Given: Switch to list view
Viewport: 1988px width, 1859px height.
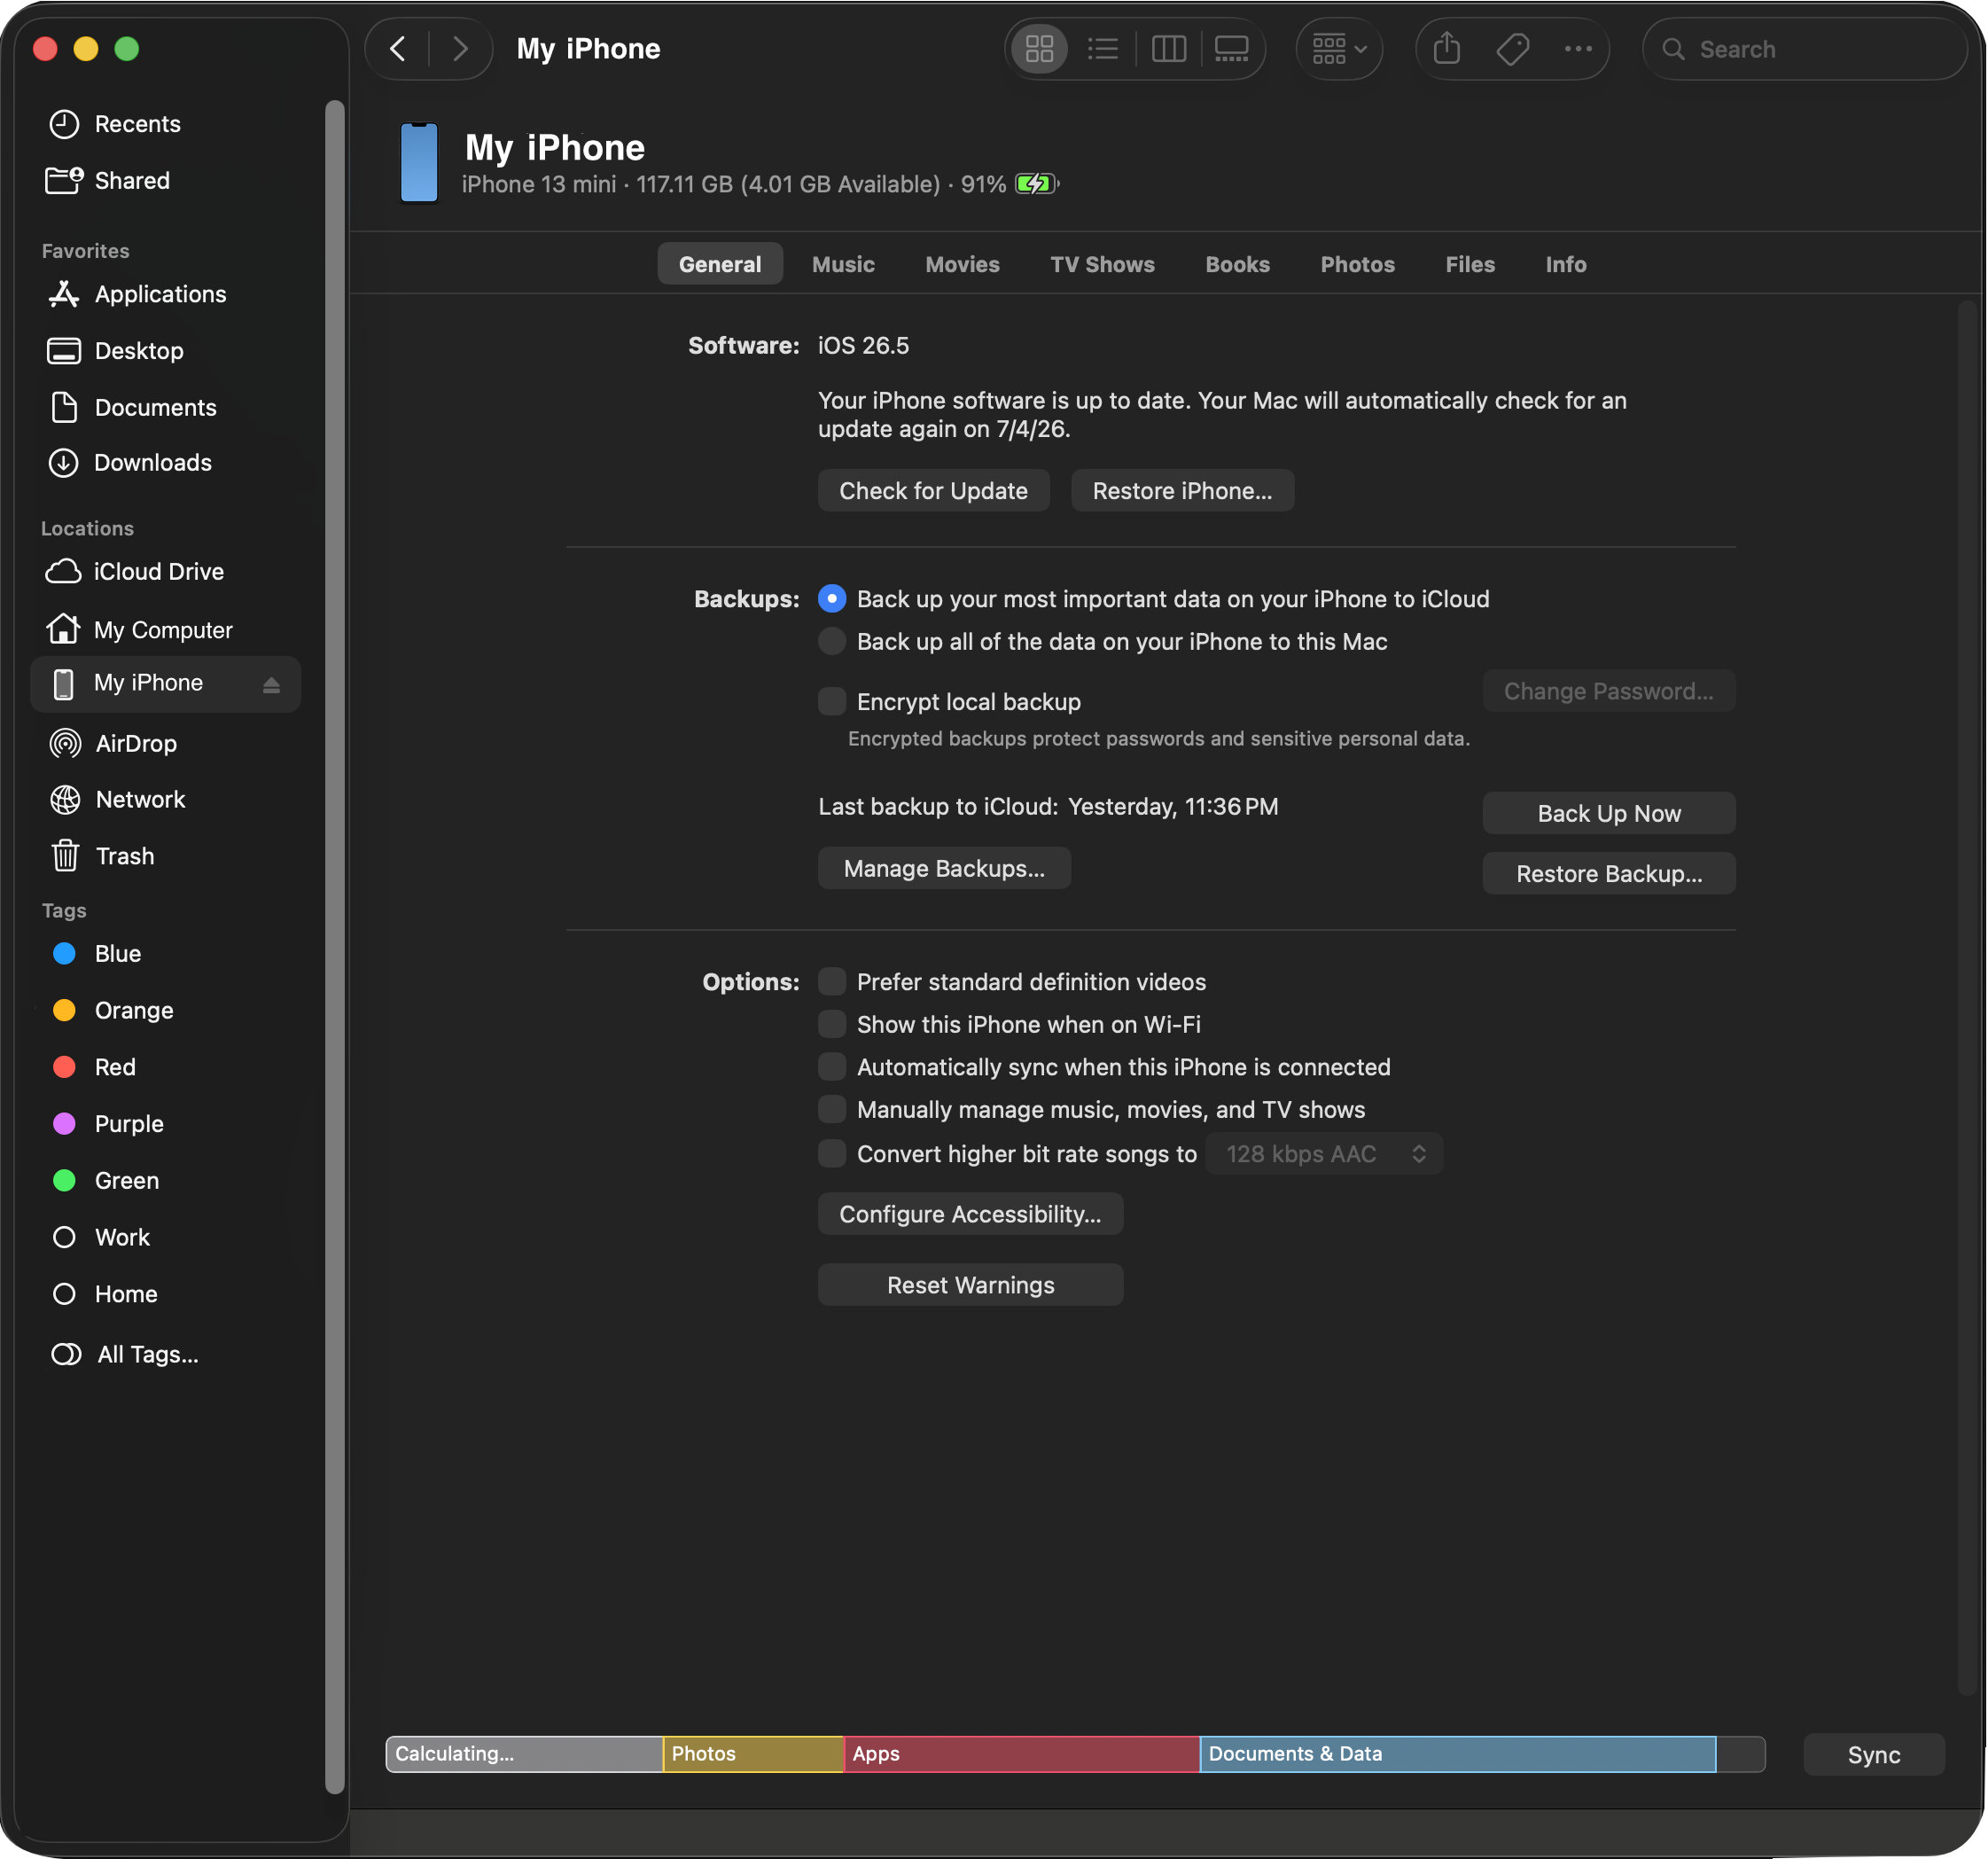Looking at the screenshot, I should [1102, 49].
